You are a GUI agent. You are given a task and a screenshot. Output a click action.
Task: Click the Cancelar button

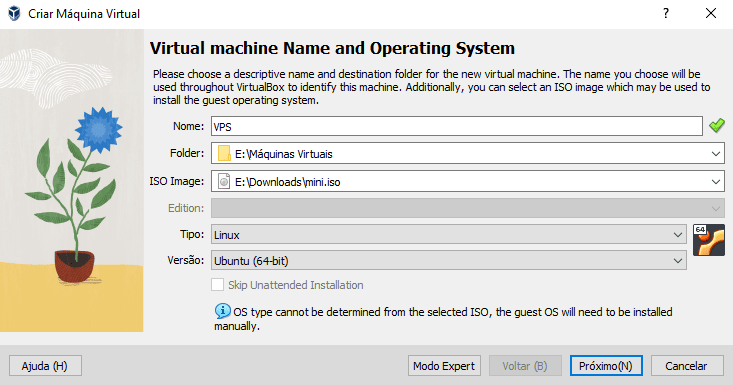pyautogui.click(x=687, y=365)
